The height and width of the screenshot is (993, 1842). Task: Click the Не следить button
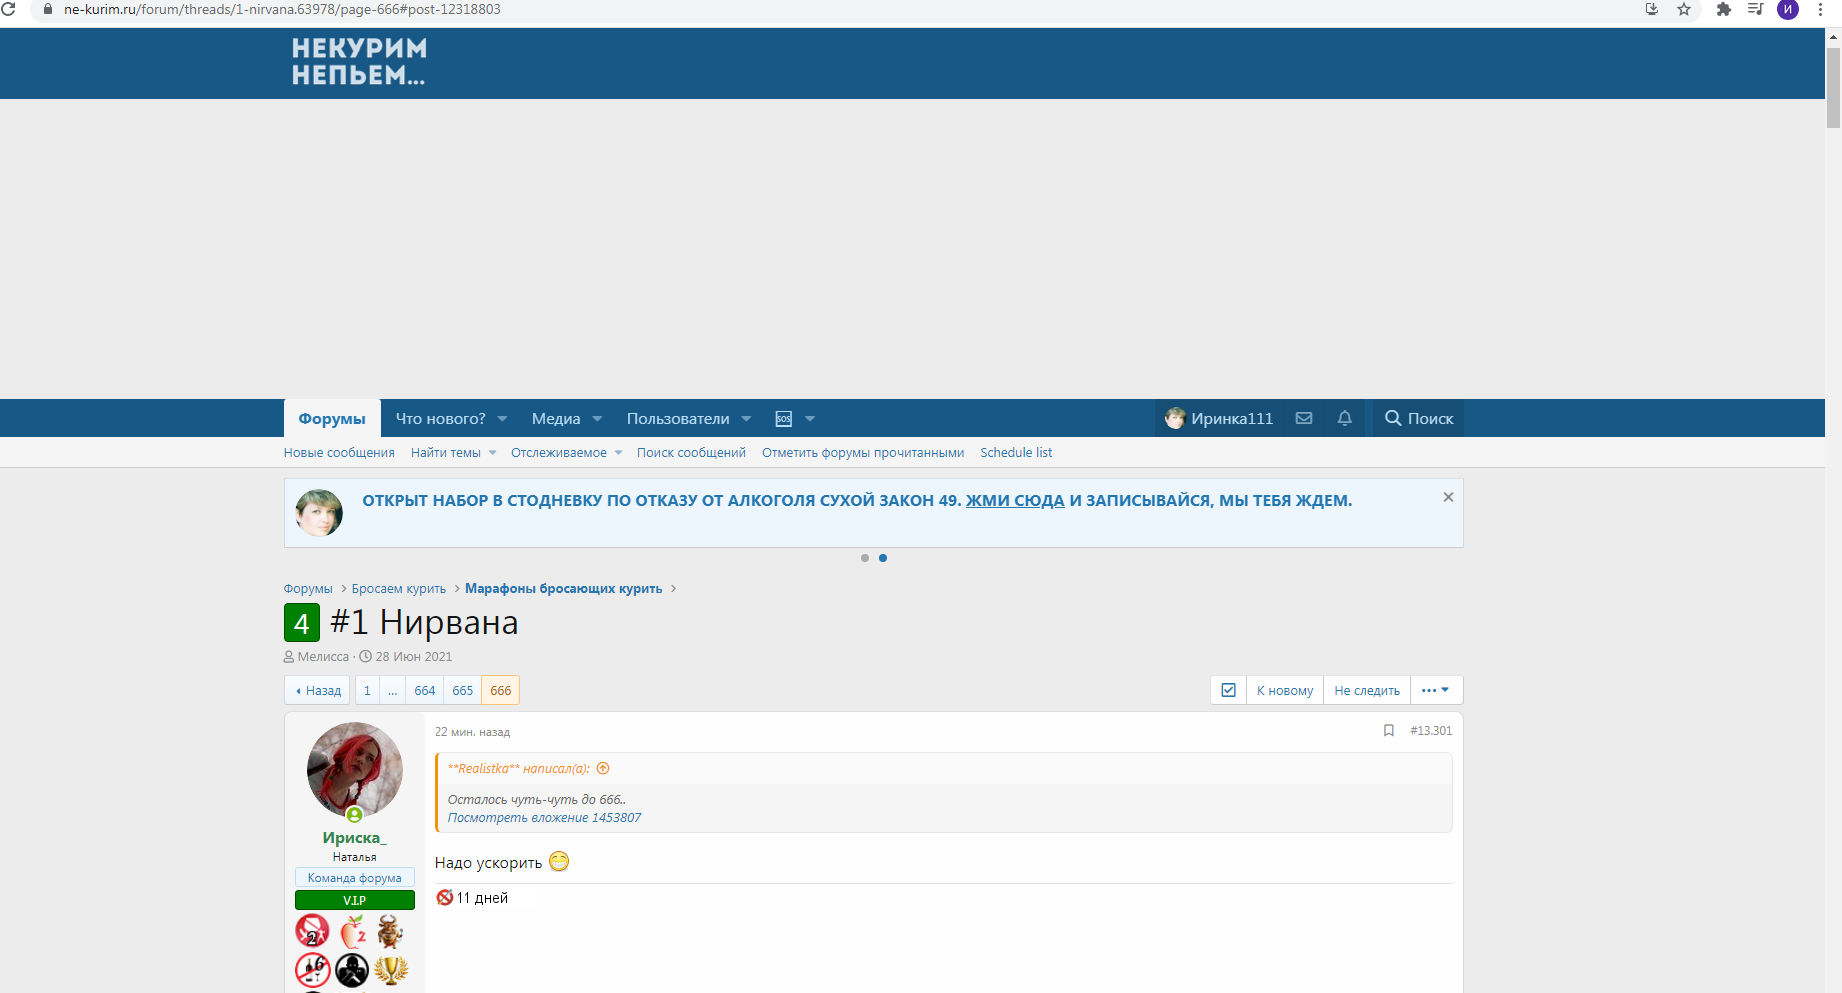1367,690
